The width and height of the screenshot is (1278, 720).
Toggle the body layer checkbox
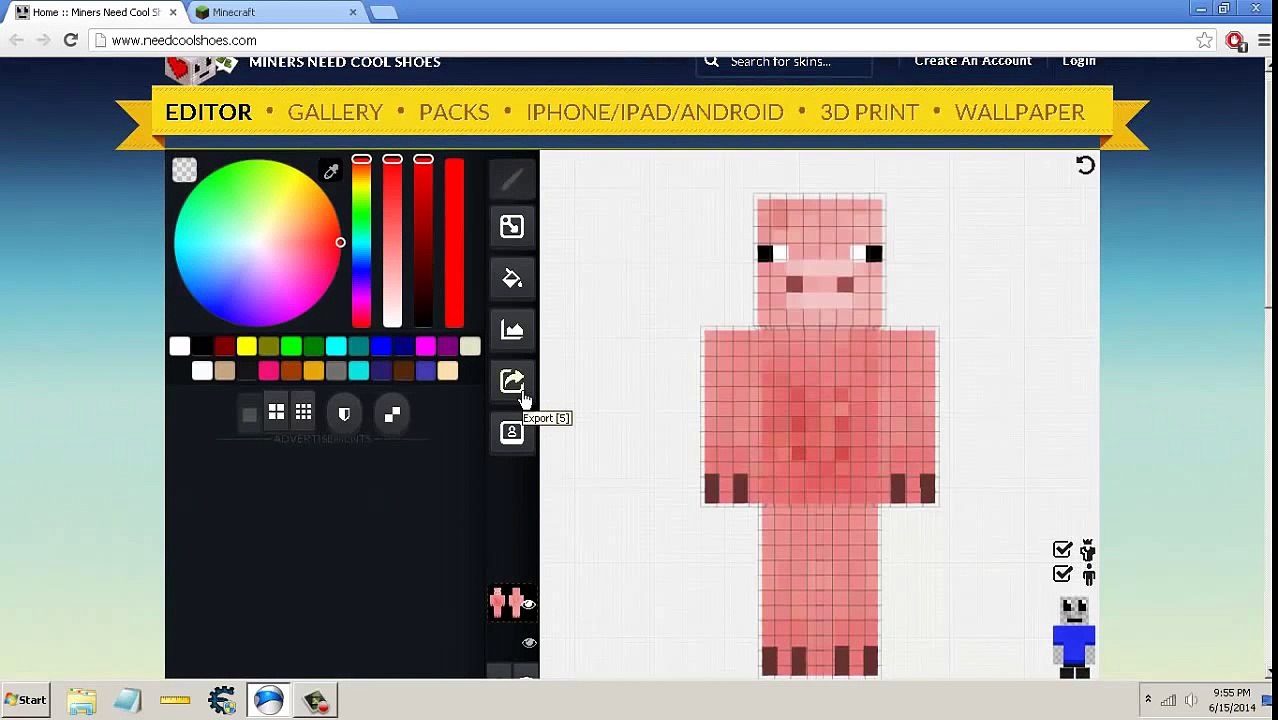1062,574
